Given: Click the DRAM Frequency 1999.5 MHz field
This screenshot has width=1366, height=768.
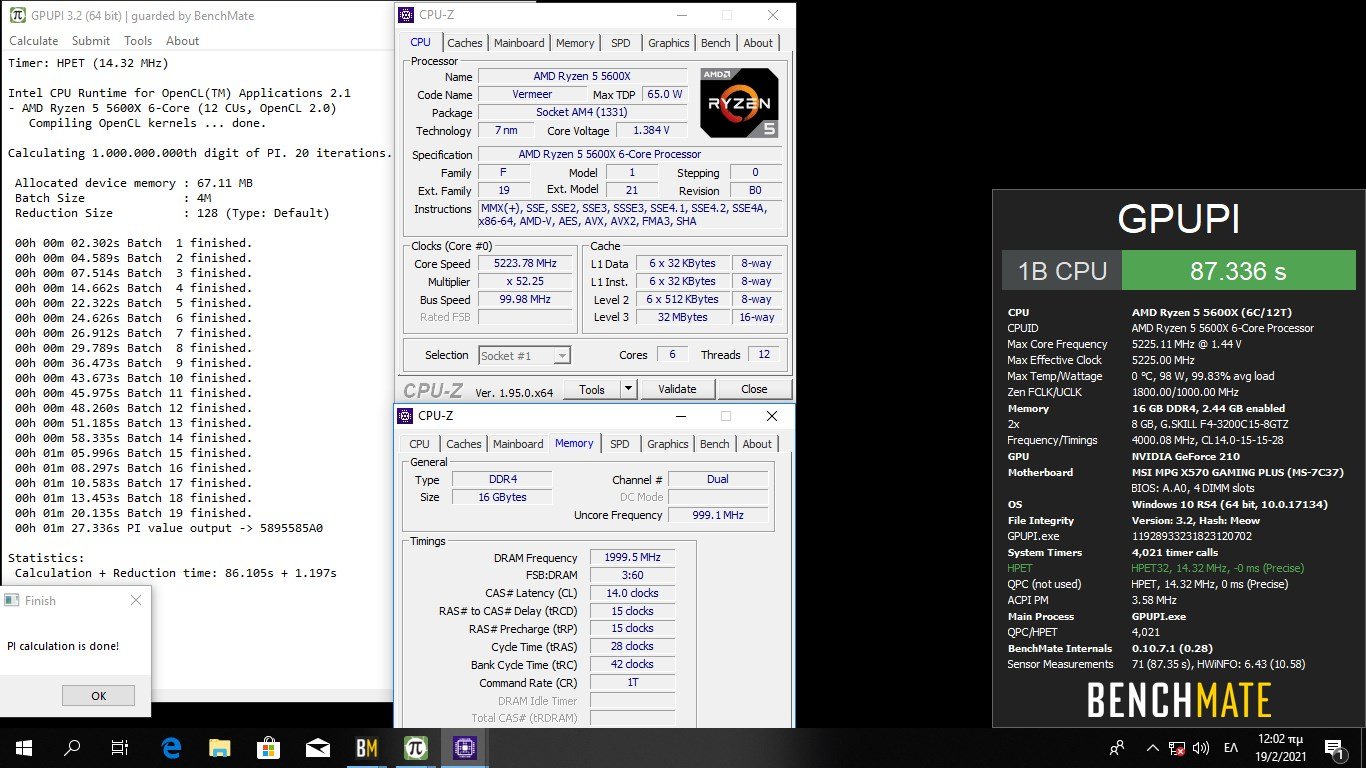Looking at the screenshot, I should click(632, 558).
